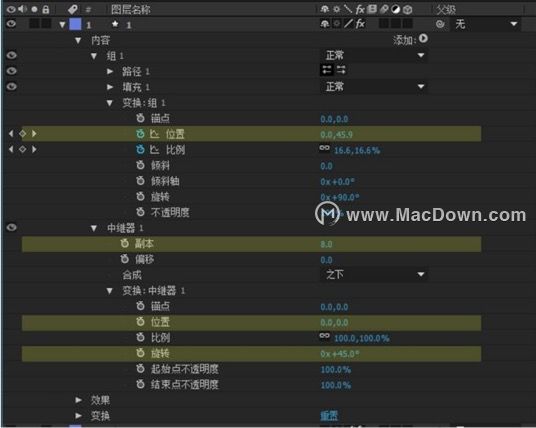Expand the 效果 section
This screenshot has width=536, height=428.
pos(78,400)
